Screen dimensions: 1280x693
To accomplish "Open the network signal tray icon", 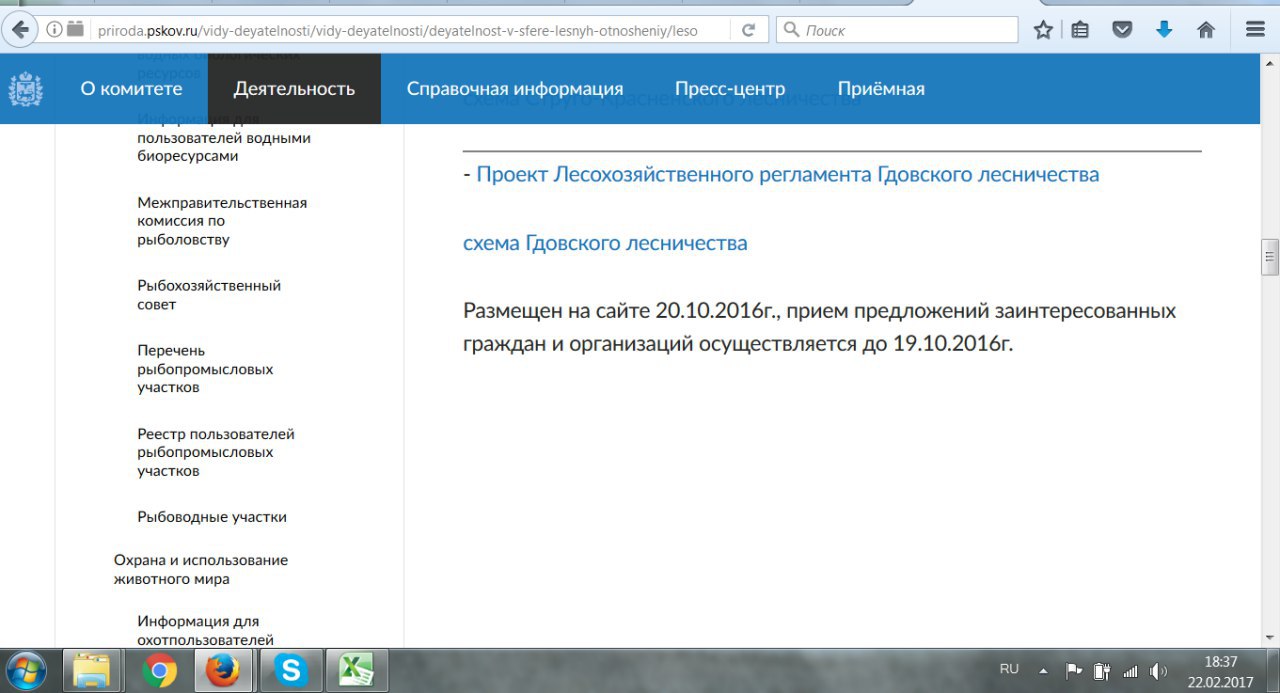I will (x=1131, y=671).
